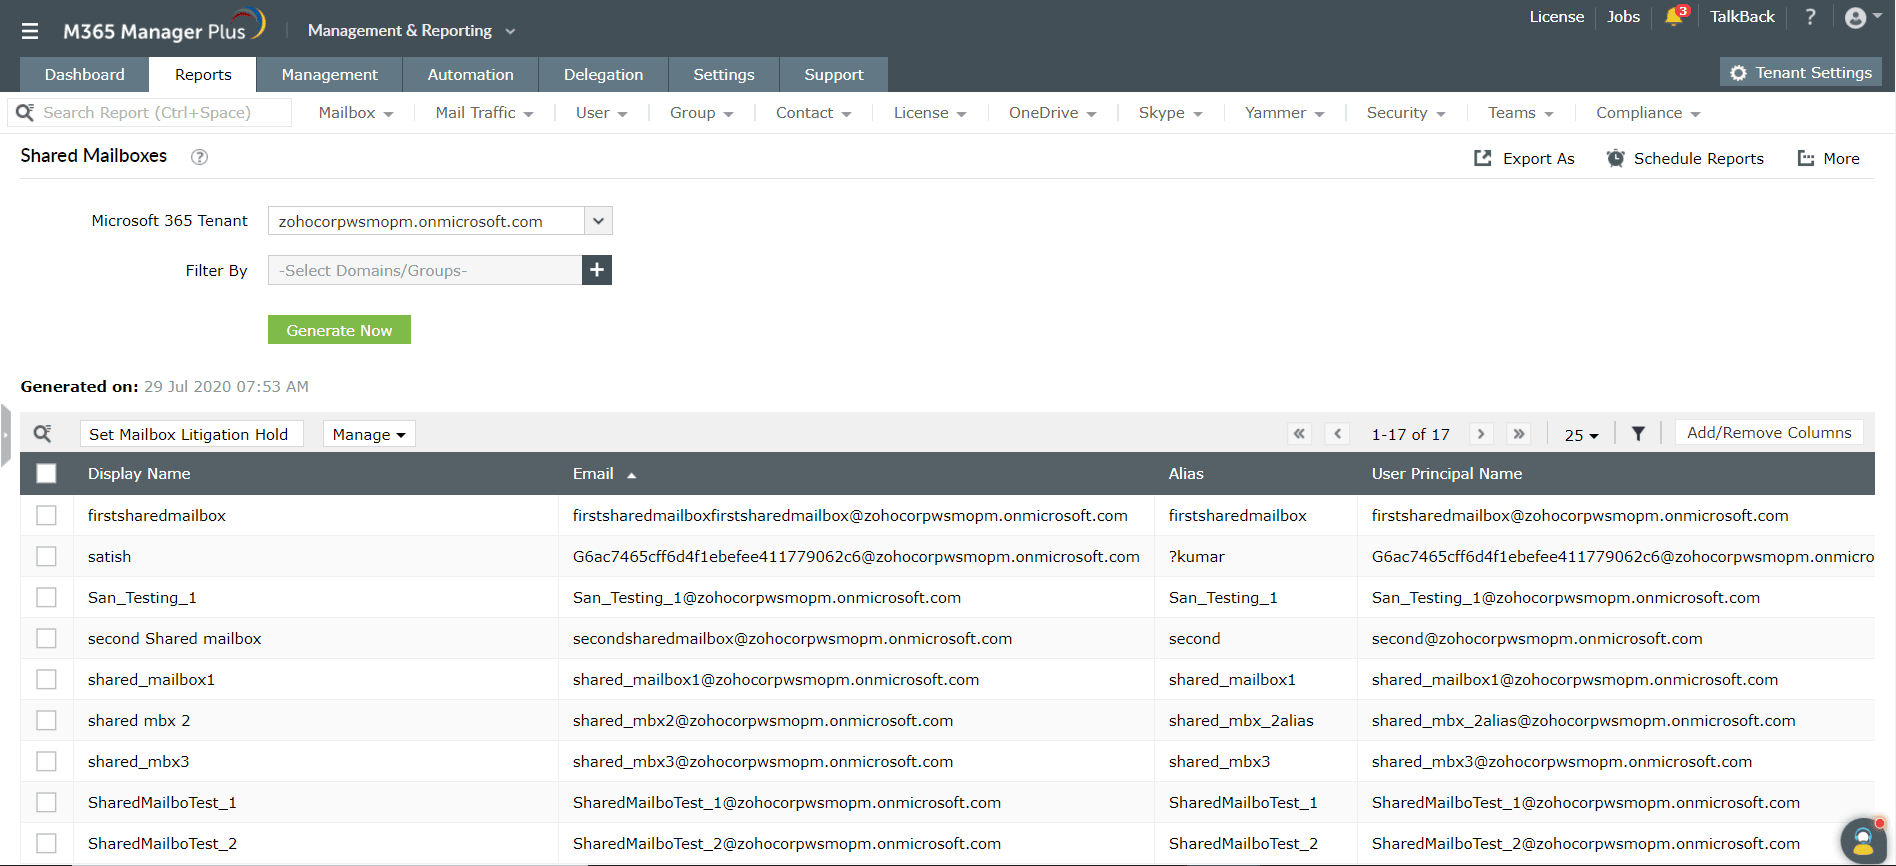Screen dimensions: 1896x866
Task: Expand the Management & Reporting dropdown
Action: point(411,31)
